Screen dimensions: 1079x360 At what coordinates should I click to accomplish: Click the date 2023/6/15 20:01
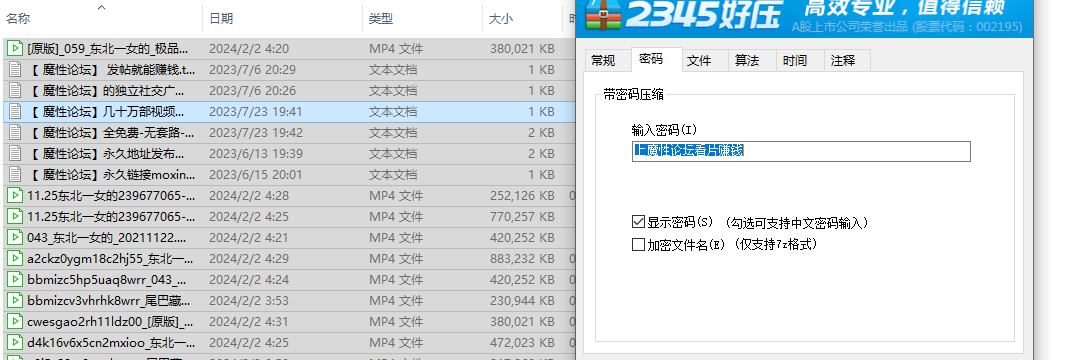click(x=255, y=174)
